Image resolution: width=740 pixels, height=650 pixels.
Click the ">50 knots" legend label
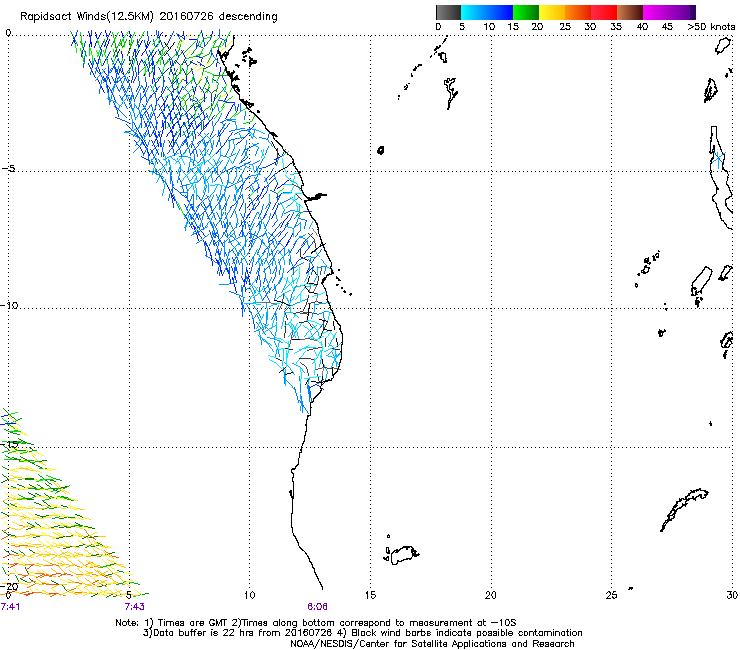click(x=711, y=27)
